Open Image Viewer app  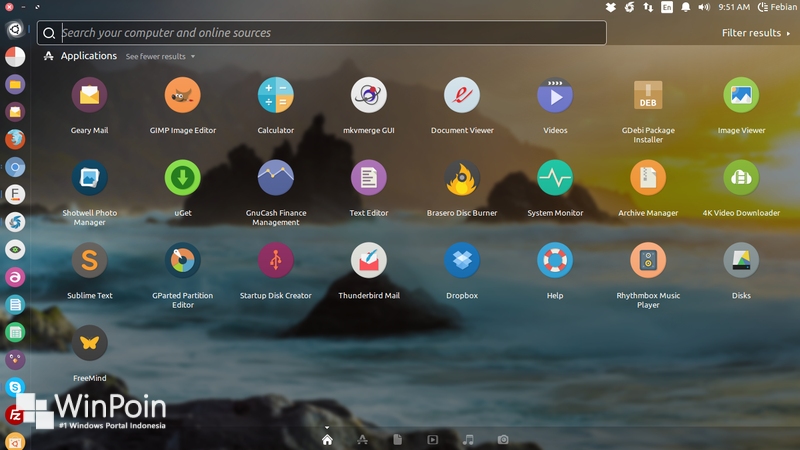pos(741,95)
